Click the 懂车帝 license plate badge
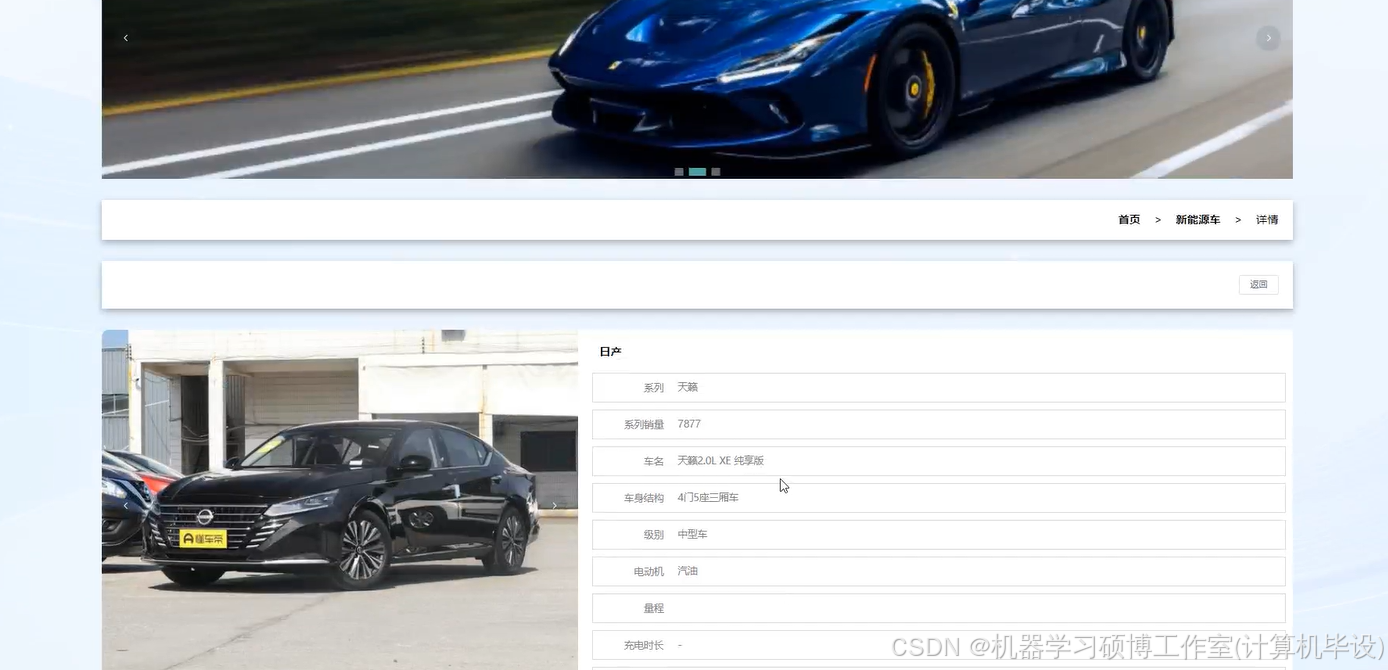 tap(203, 539)
